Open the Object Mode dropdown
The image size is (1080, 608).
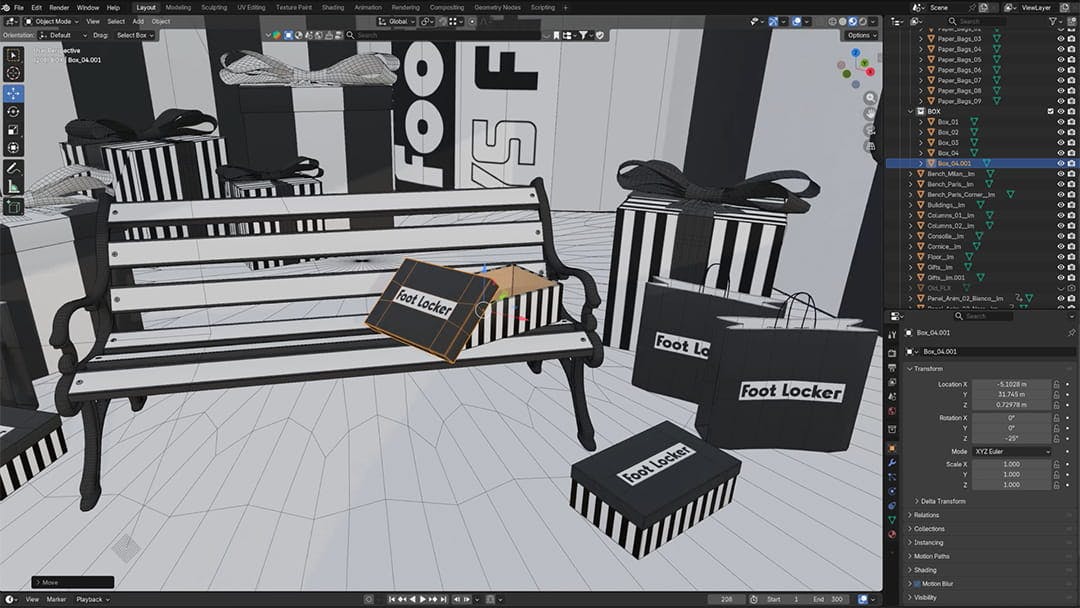[x=50, y=21]
